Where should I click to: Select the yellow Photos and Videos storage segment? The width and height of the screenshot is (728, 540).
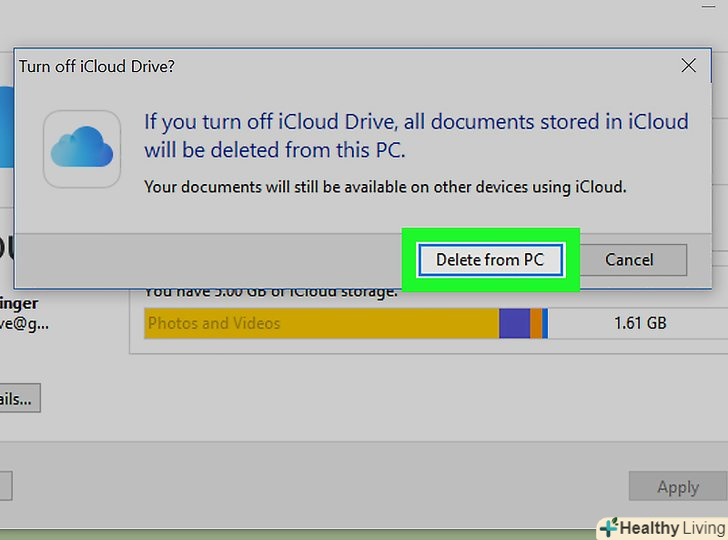(320, 323)
